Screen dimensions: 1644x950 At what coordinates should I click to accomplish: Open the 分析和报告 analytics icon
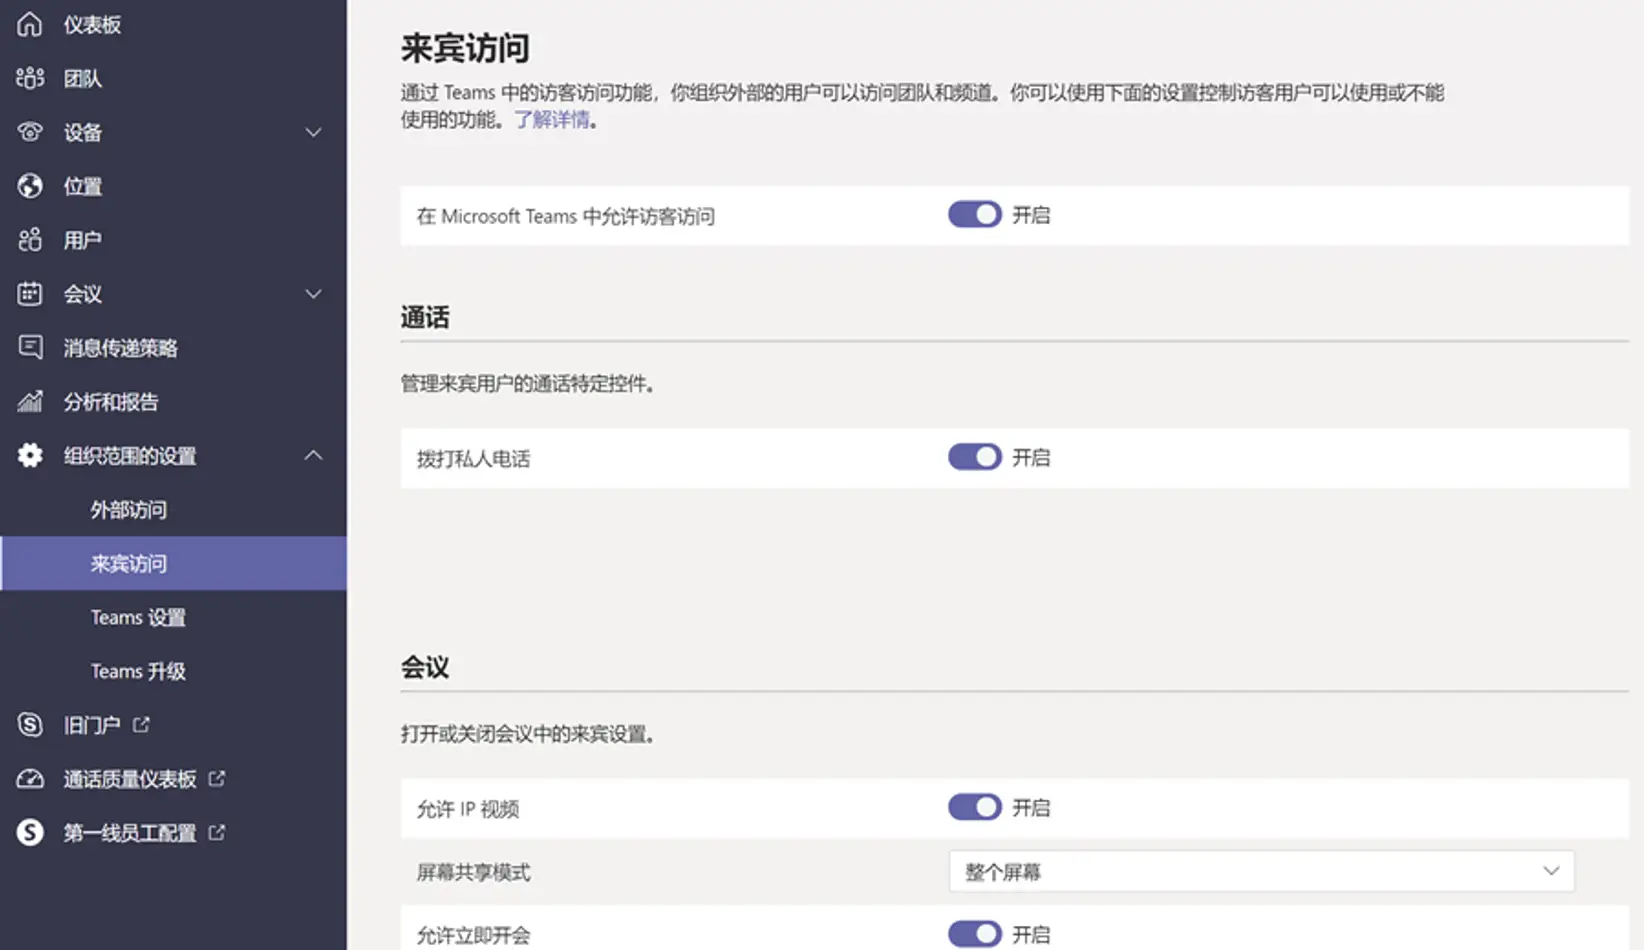[29, 401]
